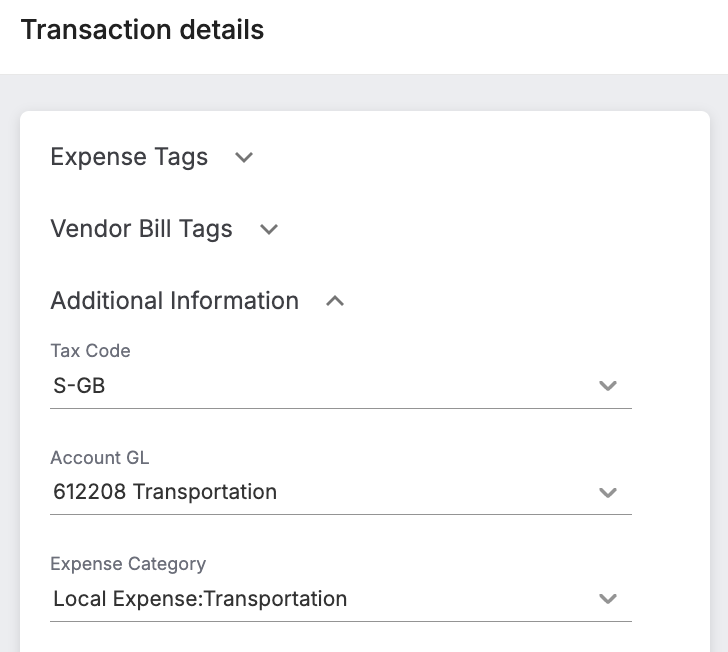The image size is (728, 652).
Task: Click the Additional Information section heading
Action: point(175,300)
